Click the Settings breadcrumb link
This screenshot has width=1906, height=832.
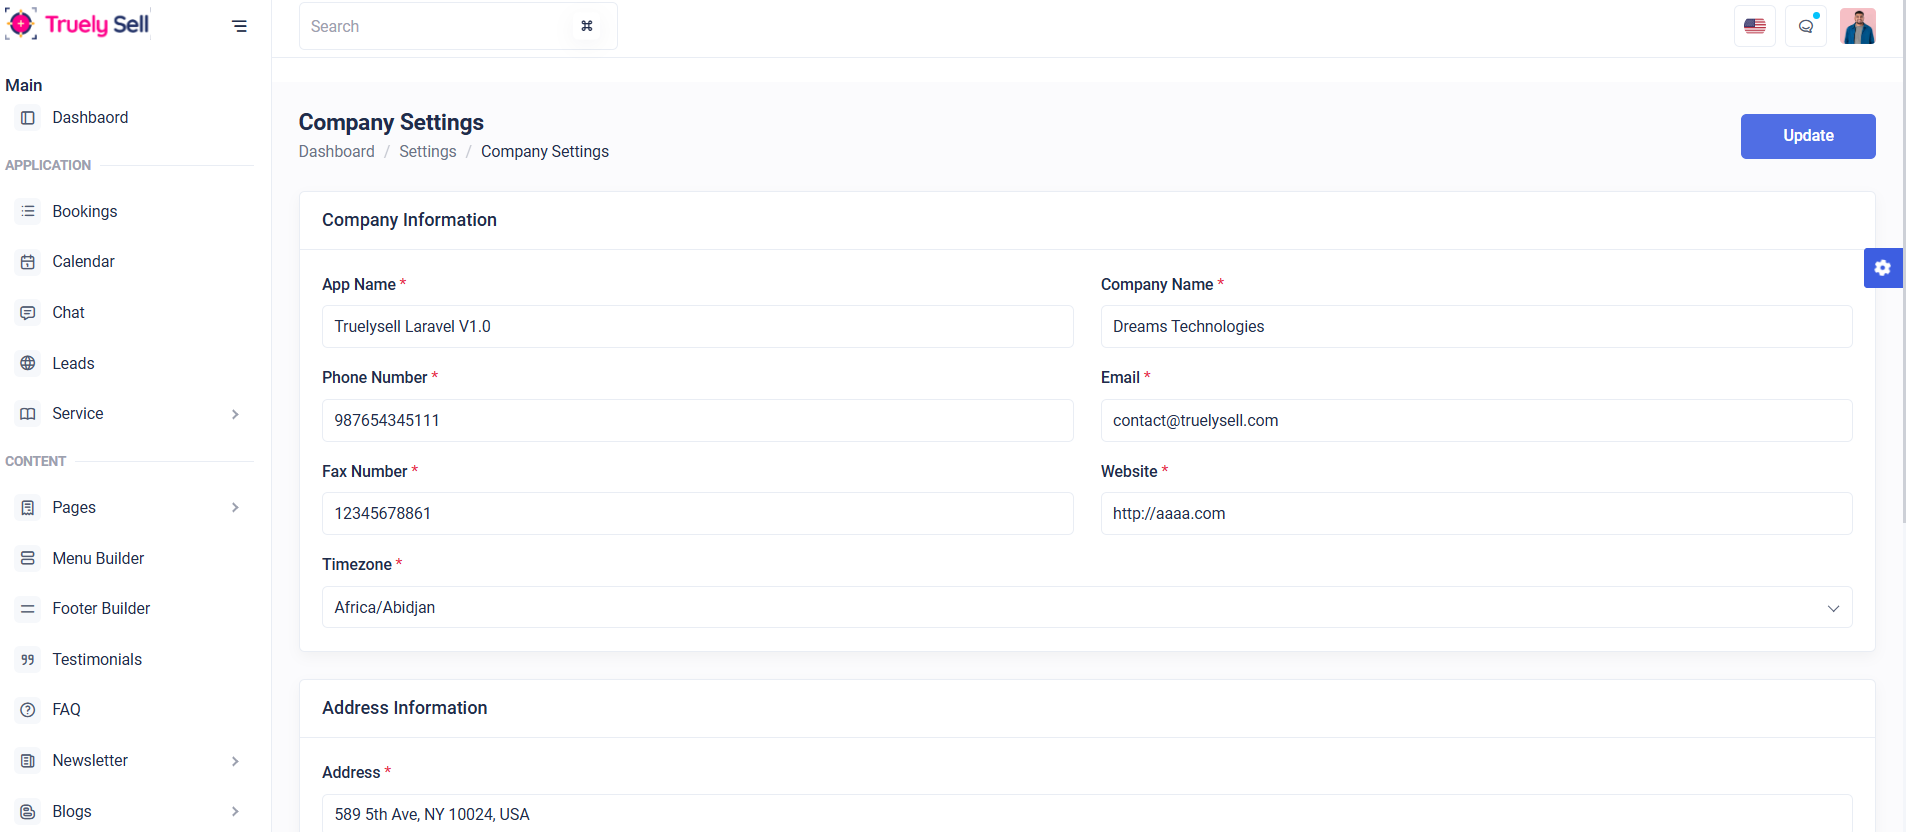(427, 152)
